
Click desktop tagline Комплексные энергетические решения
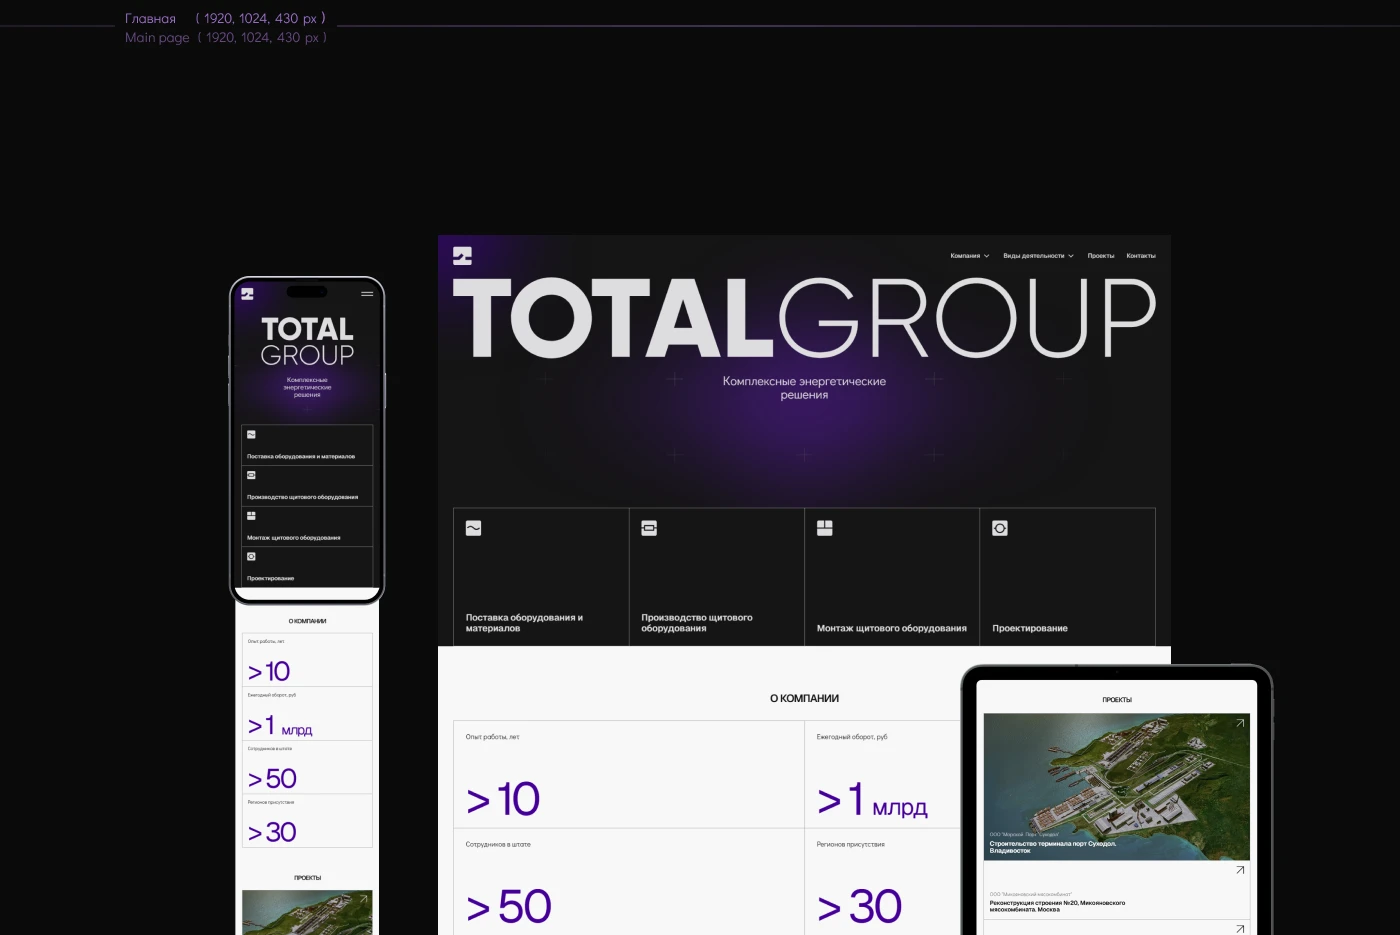tap(804, 388)
